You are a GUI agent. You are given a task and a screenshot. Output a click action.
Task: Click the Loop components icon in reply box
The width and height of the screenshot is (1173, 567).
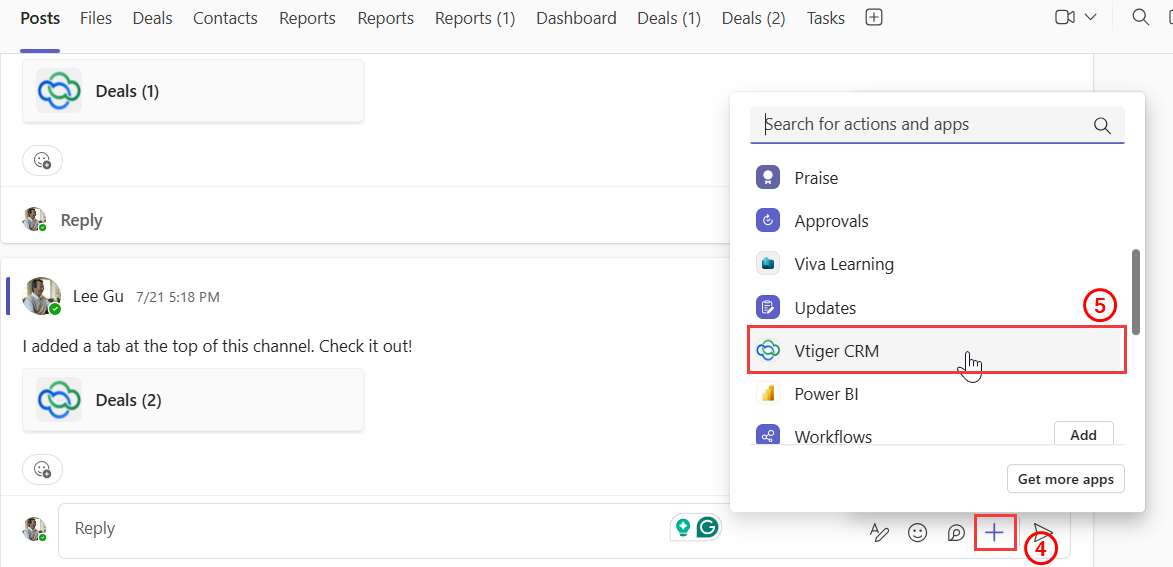coord(956,533)
